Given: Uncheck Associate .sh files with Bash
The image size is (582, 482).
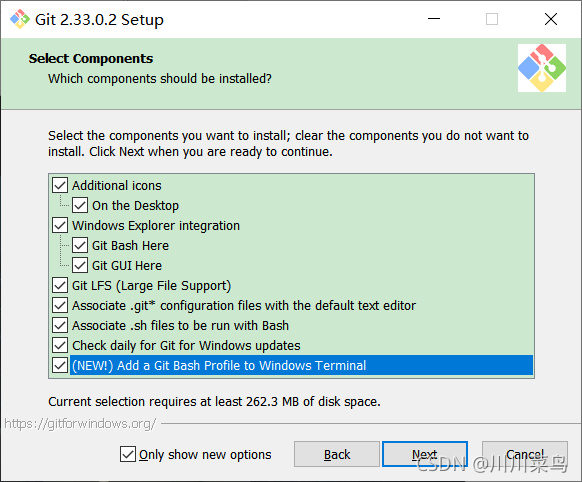Looking at the screenshot, I should point(60,325).
